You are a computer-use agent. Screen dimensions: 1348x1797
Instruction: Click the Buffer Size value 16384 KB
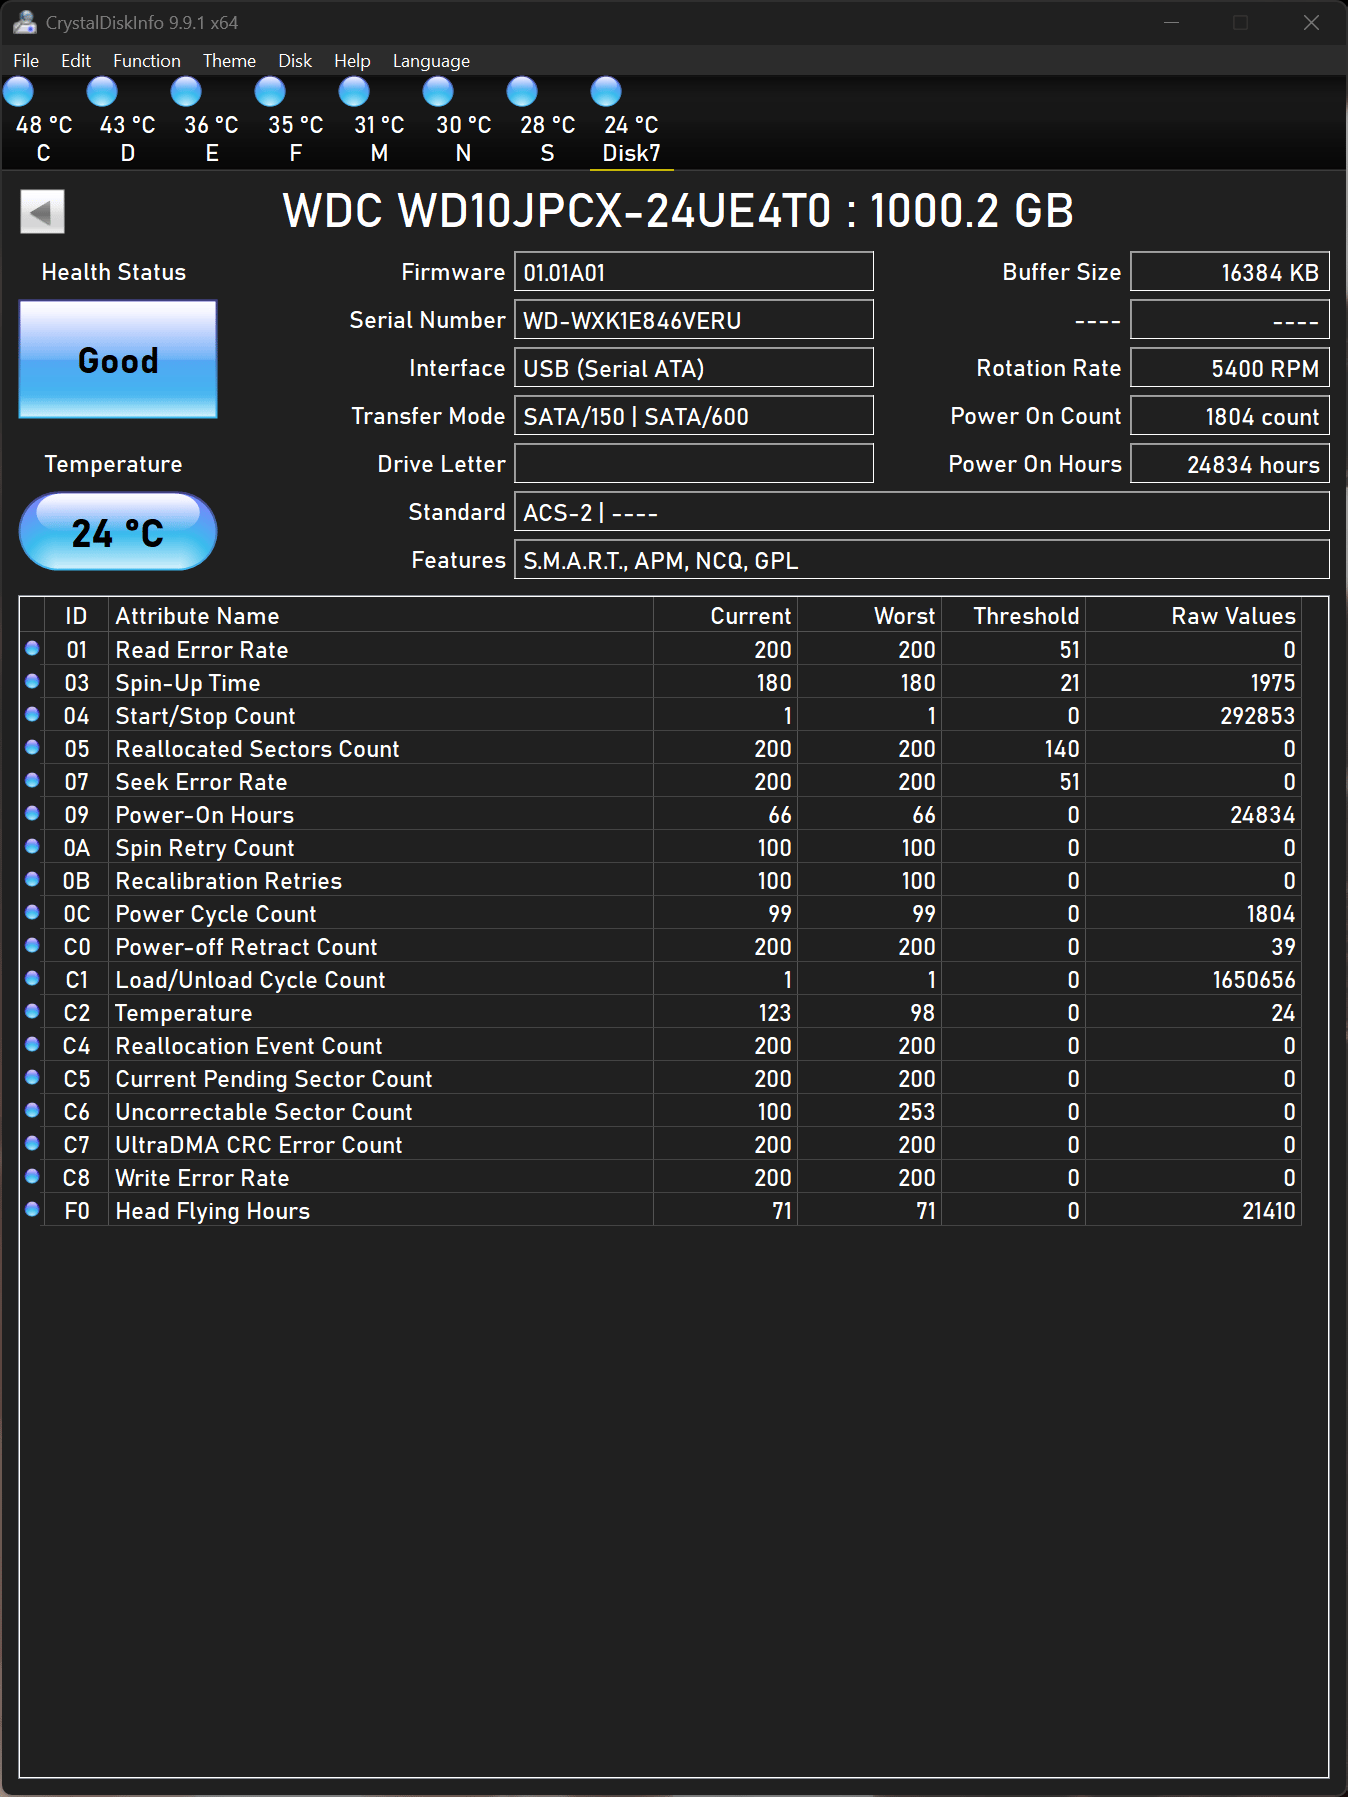click(1229, 272)
